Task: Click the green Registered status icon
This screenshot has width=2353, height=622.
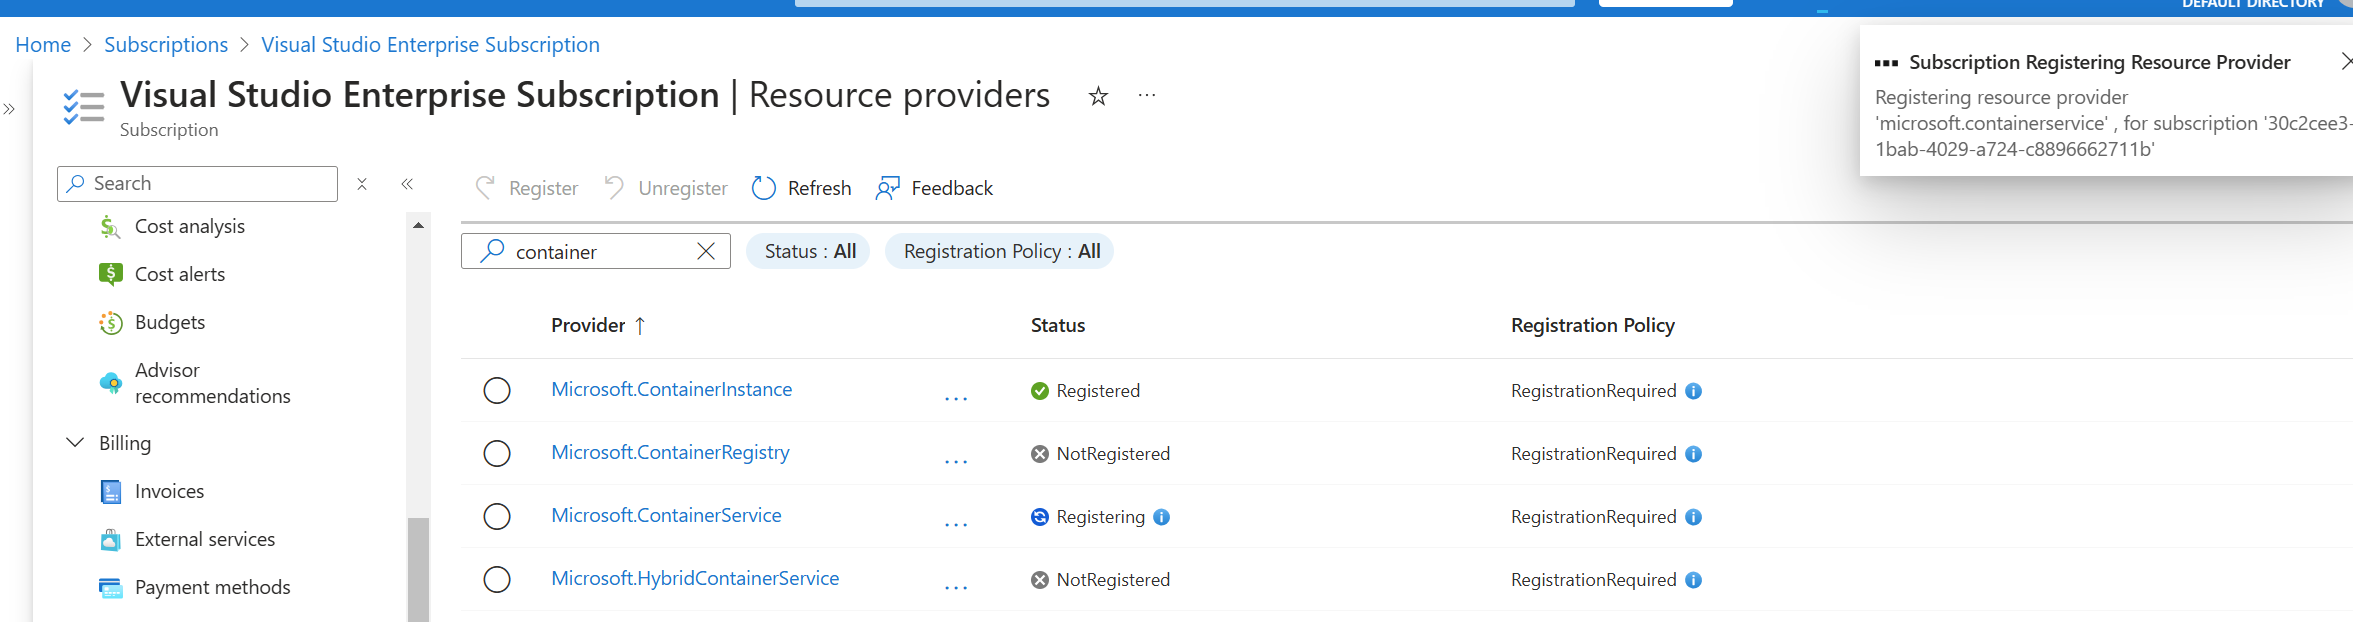Action: [x=1040, y=391]
